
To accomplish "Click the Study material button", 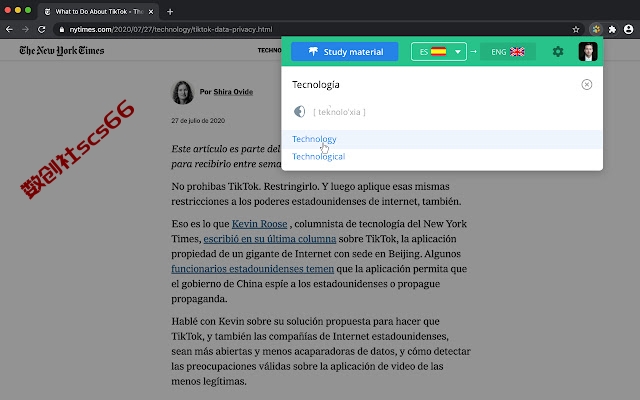I will (344, 52).
